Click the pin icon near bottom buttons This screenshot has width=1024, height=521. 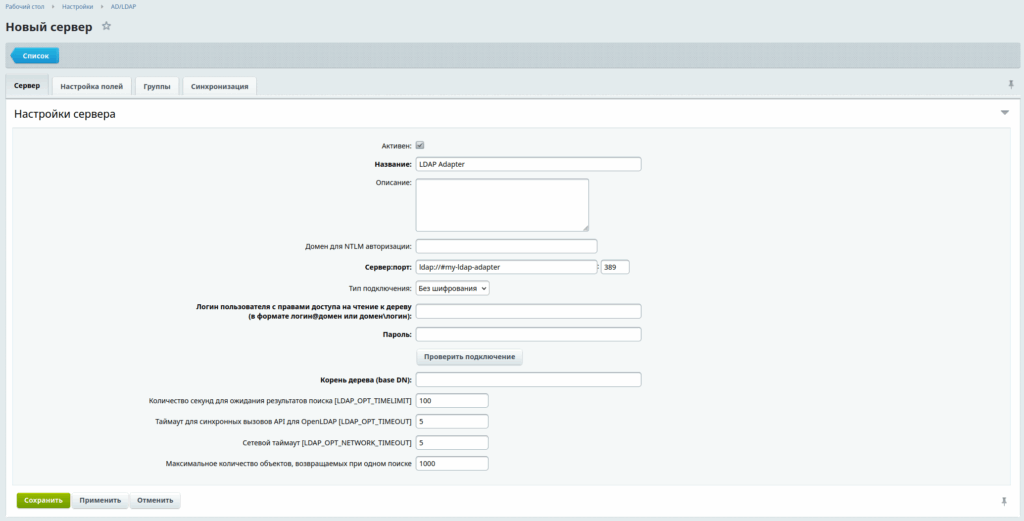pyautogui.click(x=1003, y=500)
